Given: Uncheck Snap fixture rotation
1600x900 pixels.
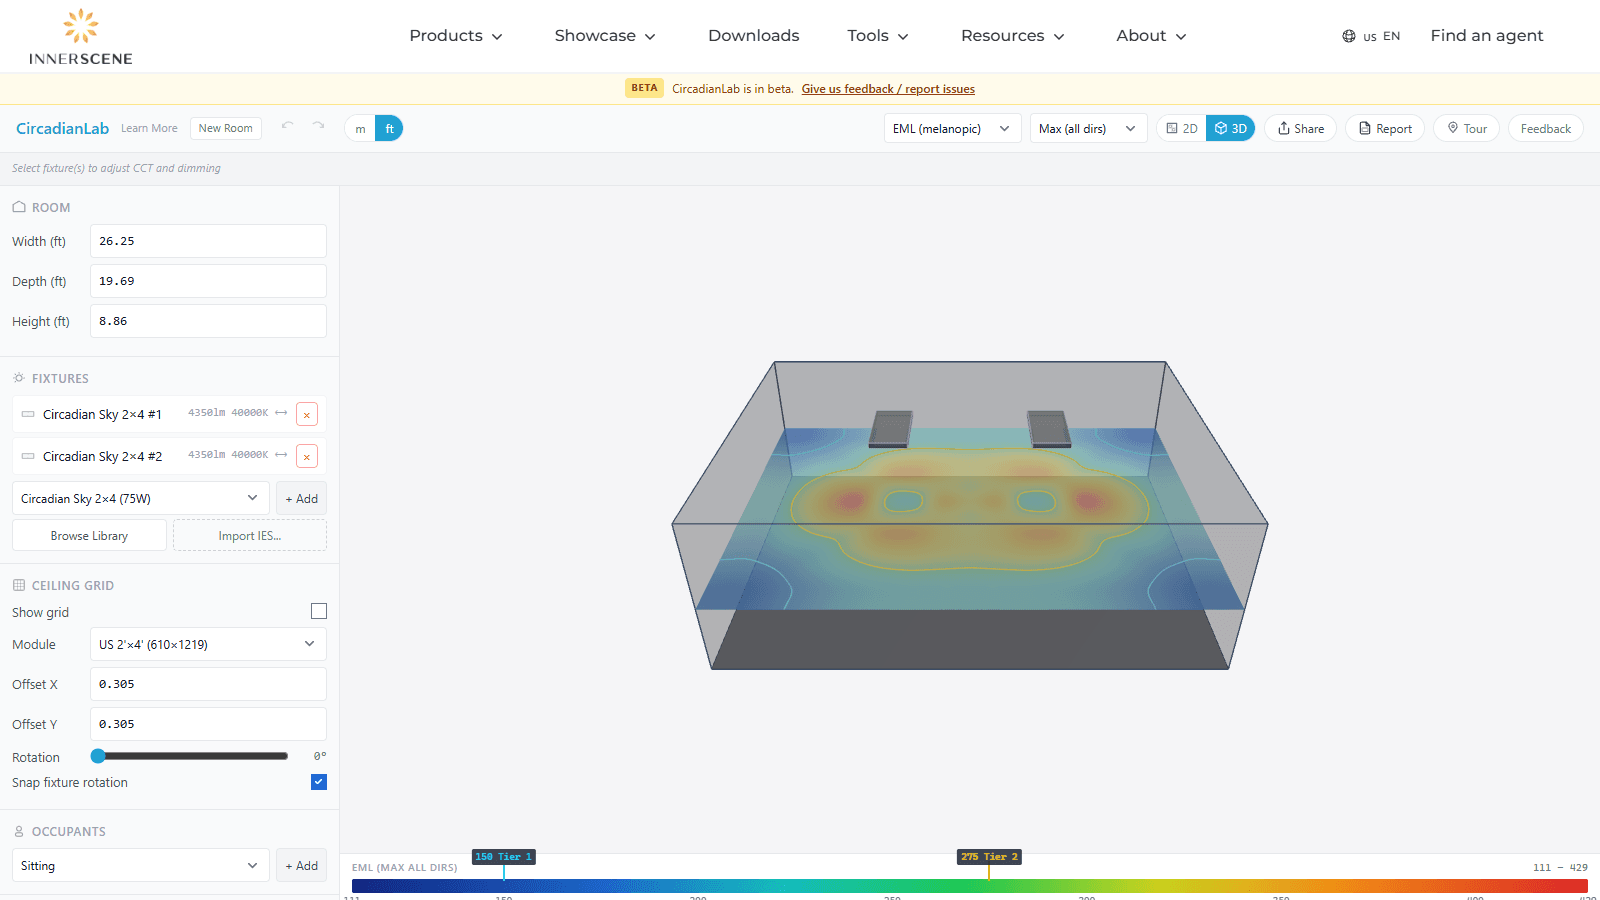Looking at the screenshot, I should (319, 782).
